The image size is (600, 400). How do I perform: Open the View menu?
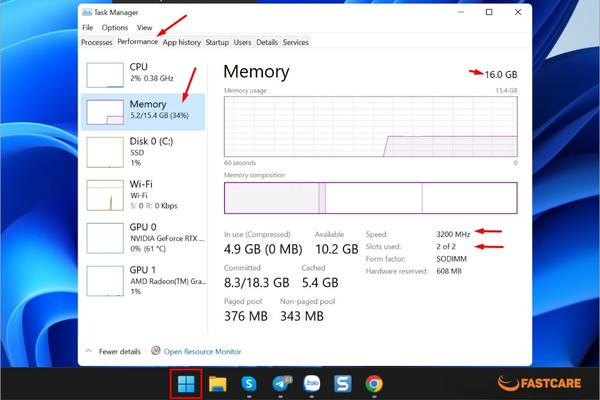pos(144,28)
